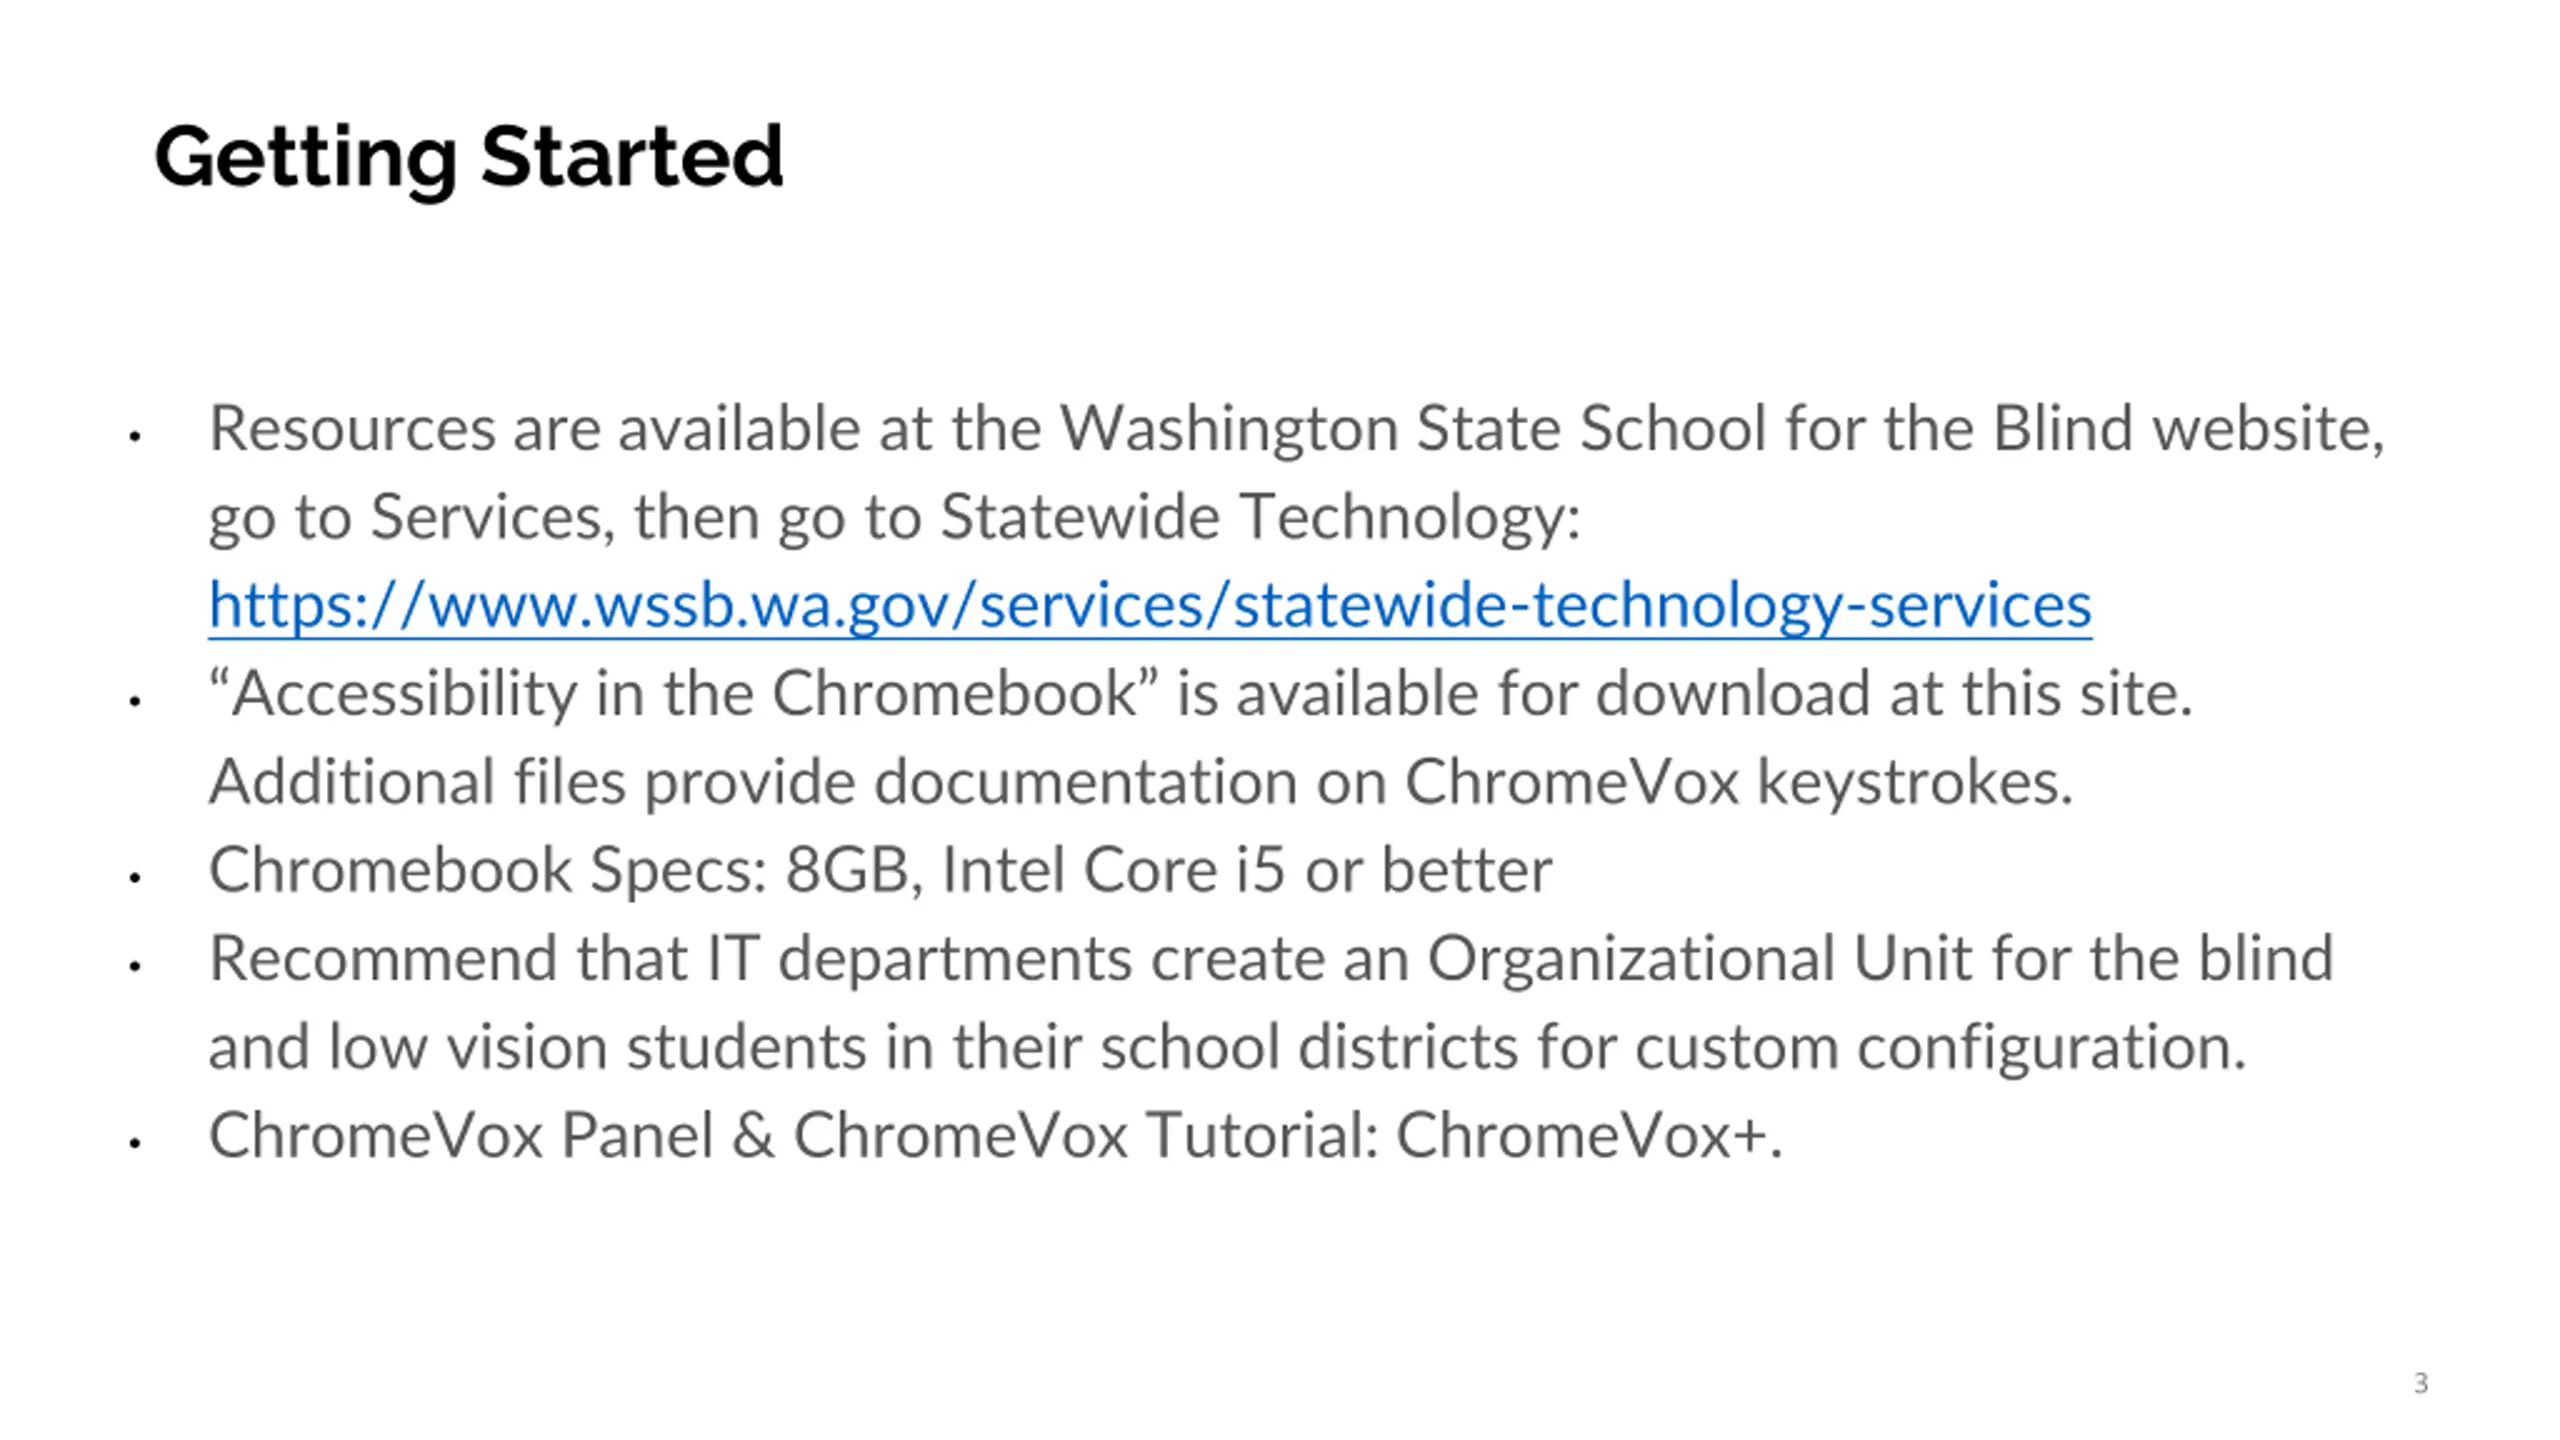The image size is (2560, 1440).
Task: Click the bullet marker before "Resources are available"
Action: coord(135,436)
